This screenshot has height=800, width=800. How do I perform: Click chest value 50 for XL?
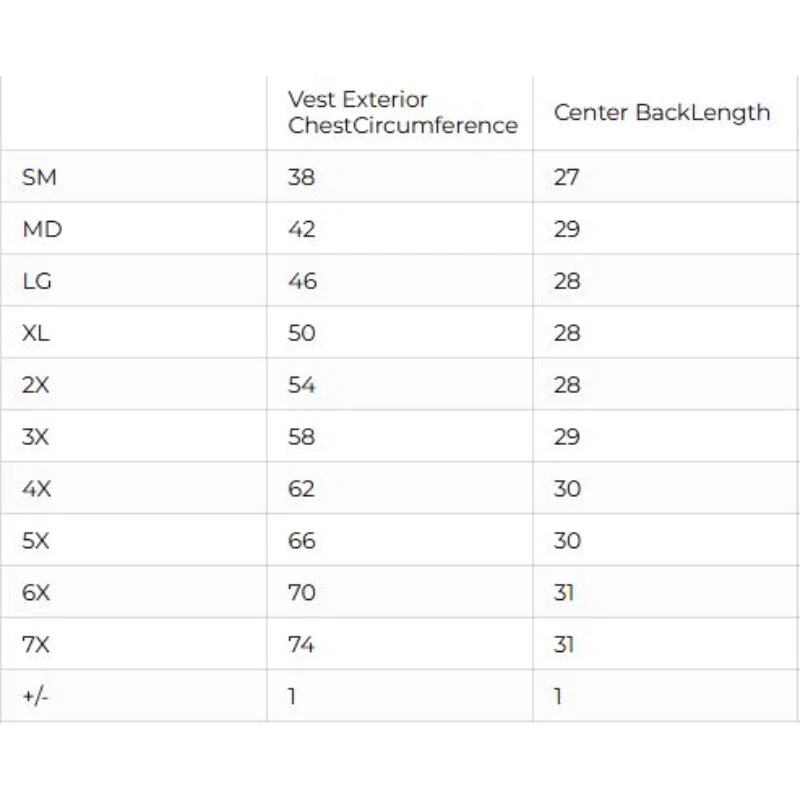[x=302, y=333]
